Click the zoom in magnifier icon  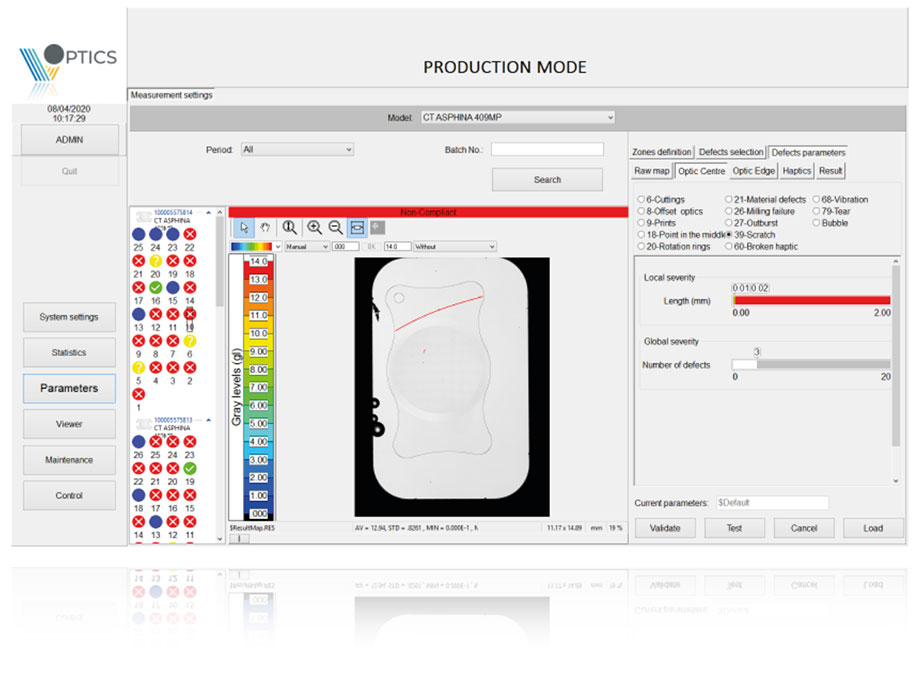(x=314, y=227)
